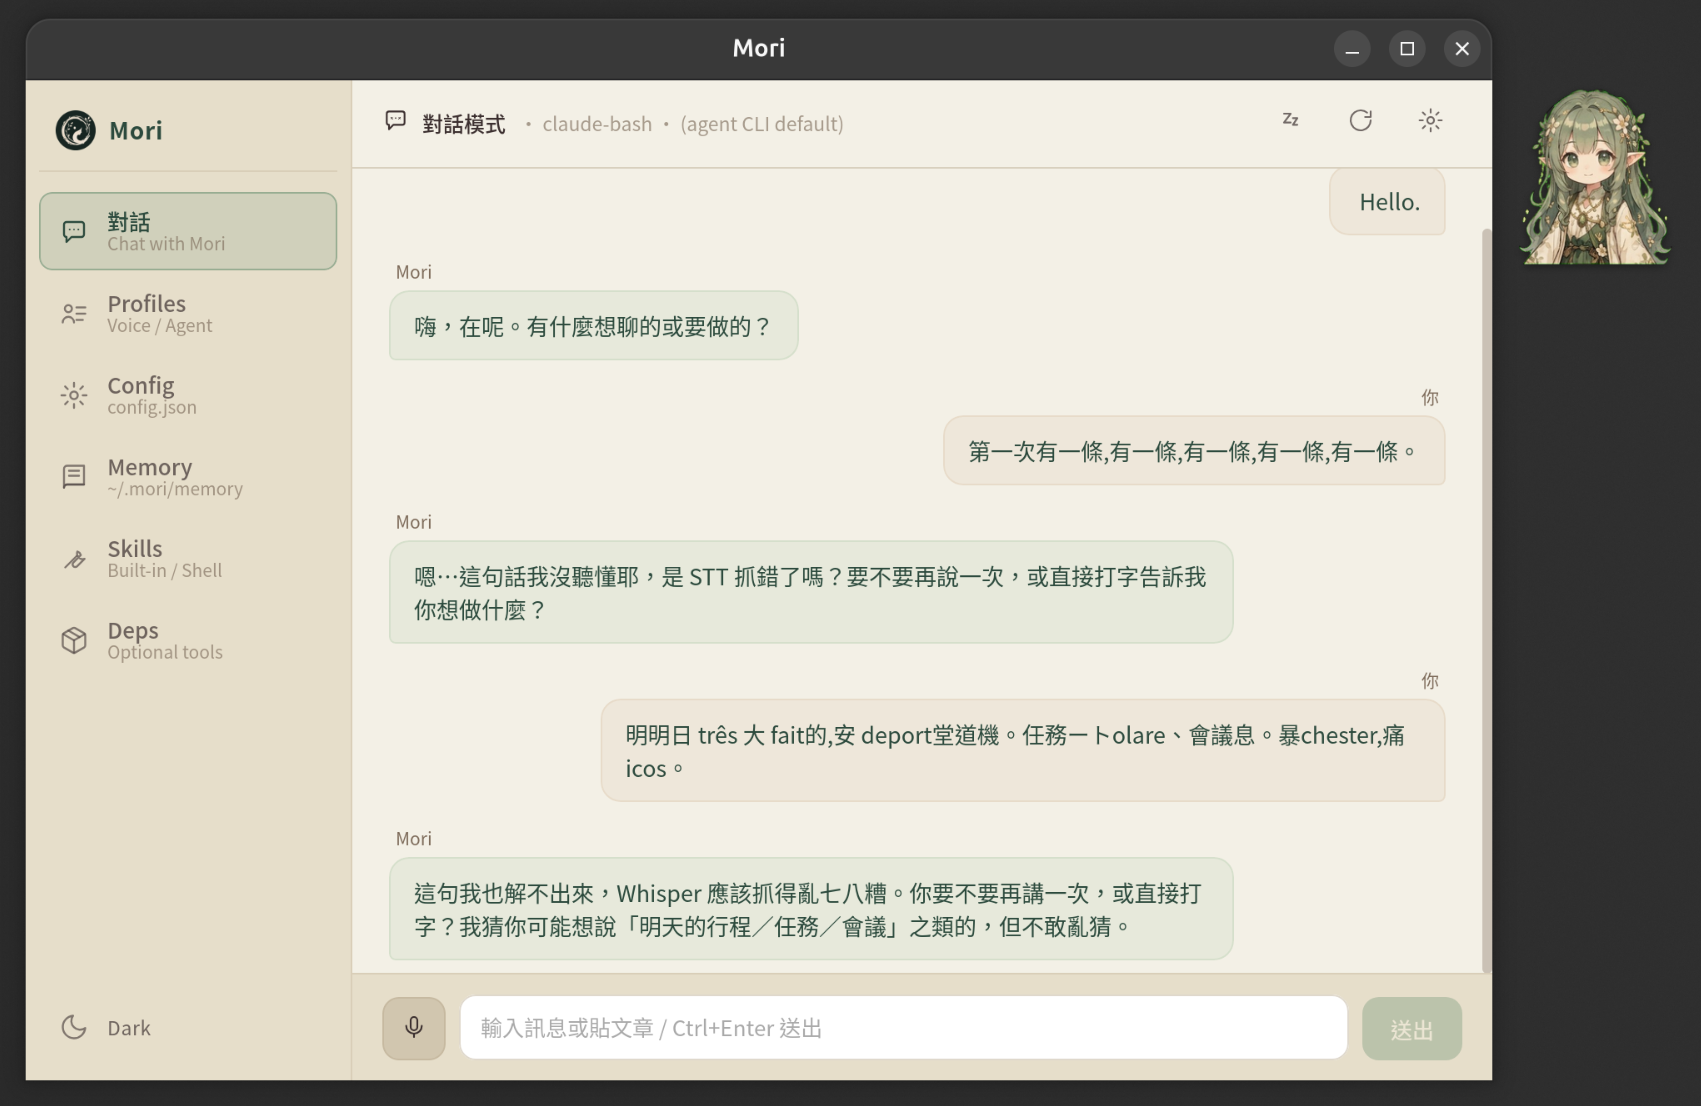Click the (agent CLI default) label
The height and width of the screenshot is (1106, 1701).
762,123
